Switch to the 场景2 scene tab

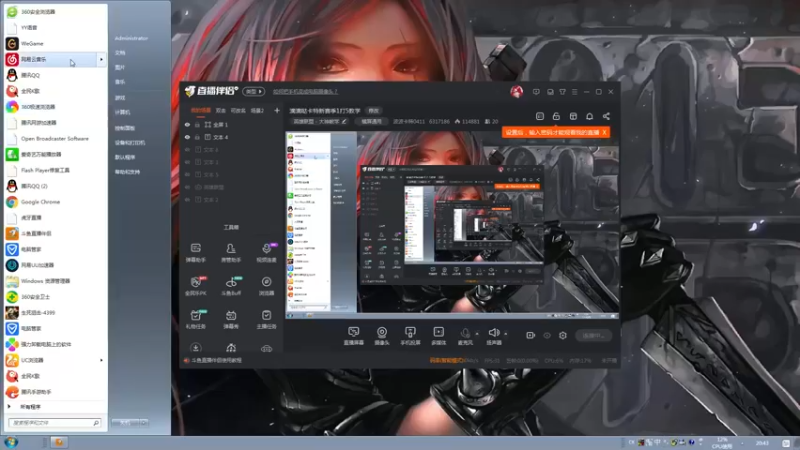tap(257, 110)
